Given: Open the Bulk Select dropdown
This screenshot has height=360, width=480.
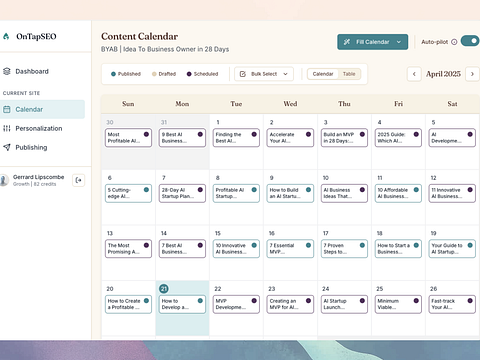Looking at the screenshot, I should coord(264,74).
